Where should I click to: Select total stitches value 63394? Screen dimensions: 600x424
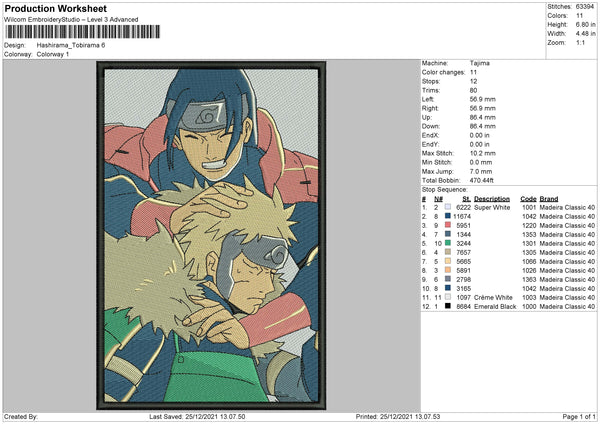585,7
